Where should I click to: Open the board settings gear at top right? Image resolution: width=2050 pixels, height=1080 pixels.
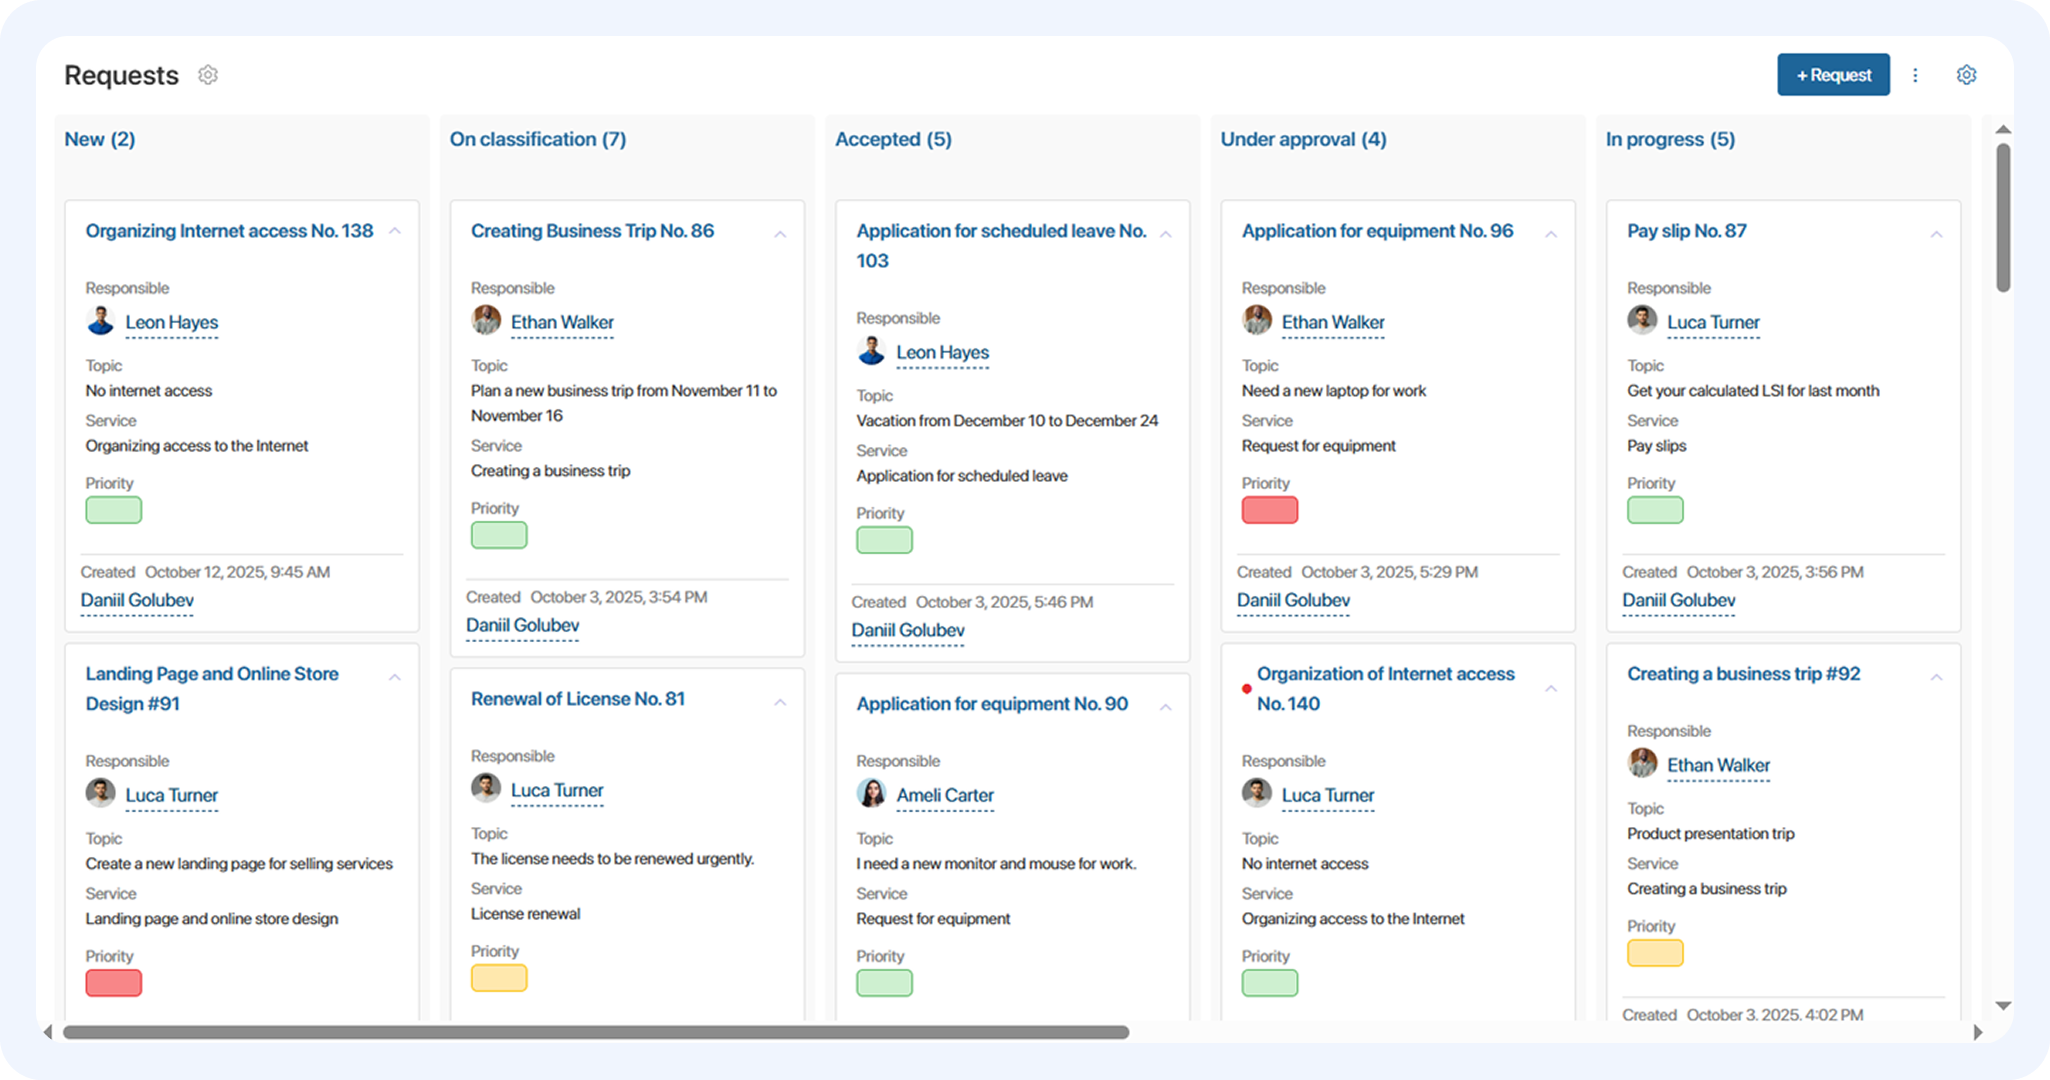coord(1966,75)
